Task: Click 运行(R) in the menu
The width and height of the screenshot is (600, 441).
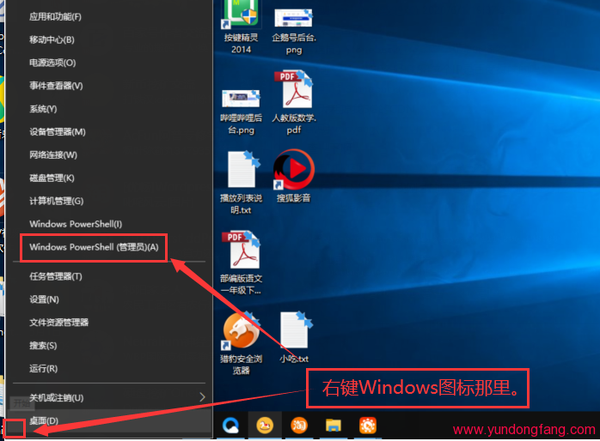Action: point(43,367)
